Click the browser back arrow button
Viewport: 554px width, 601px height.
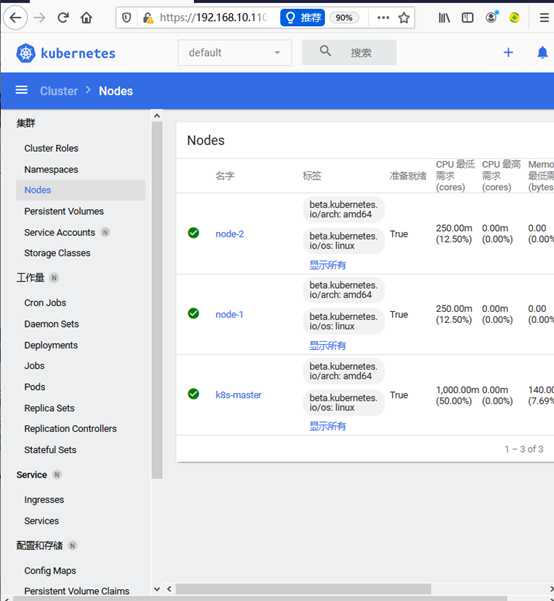[15, 18]
